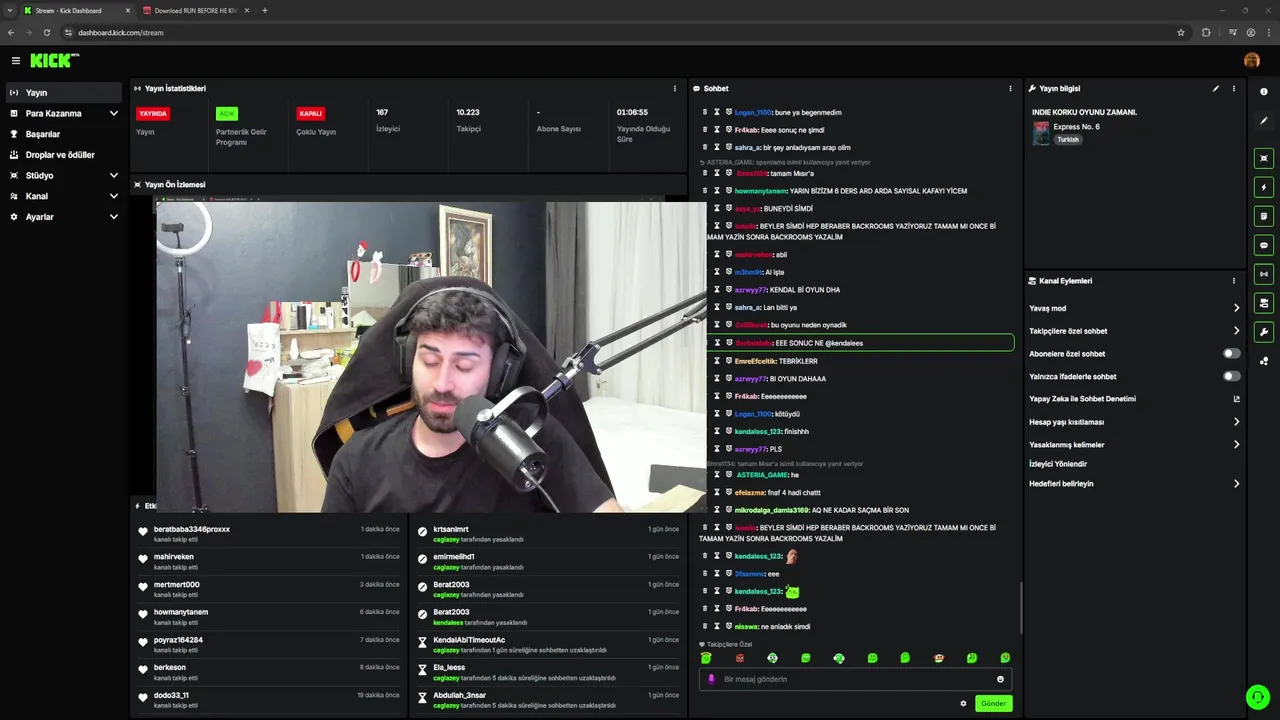Click the Kick logo
Viewport: 1280px width, 720px height.
[54, 61]
